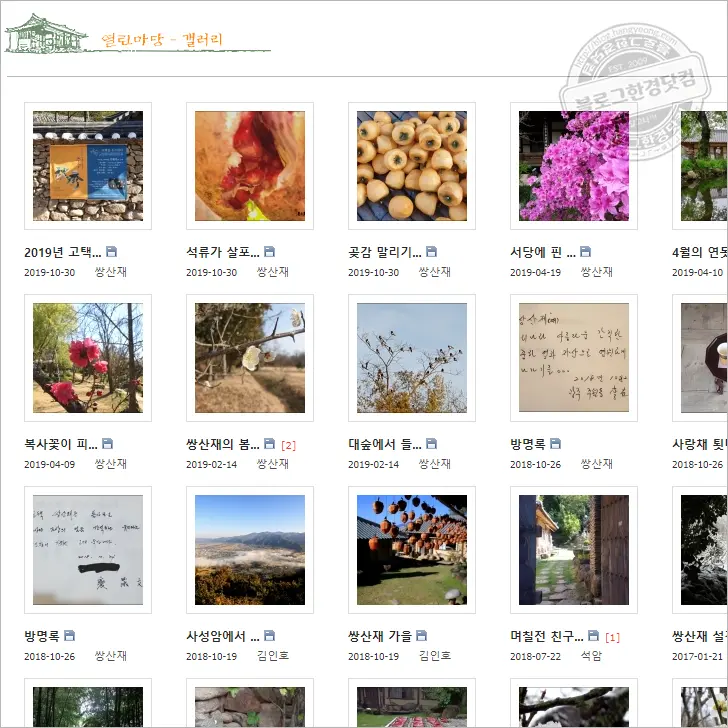The width and height of the screenshot is (728, 728).
Task: Click the '열린마당 - 갤러리' page heading
Action: [x=162, y=39]
